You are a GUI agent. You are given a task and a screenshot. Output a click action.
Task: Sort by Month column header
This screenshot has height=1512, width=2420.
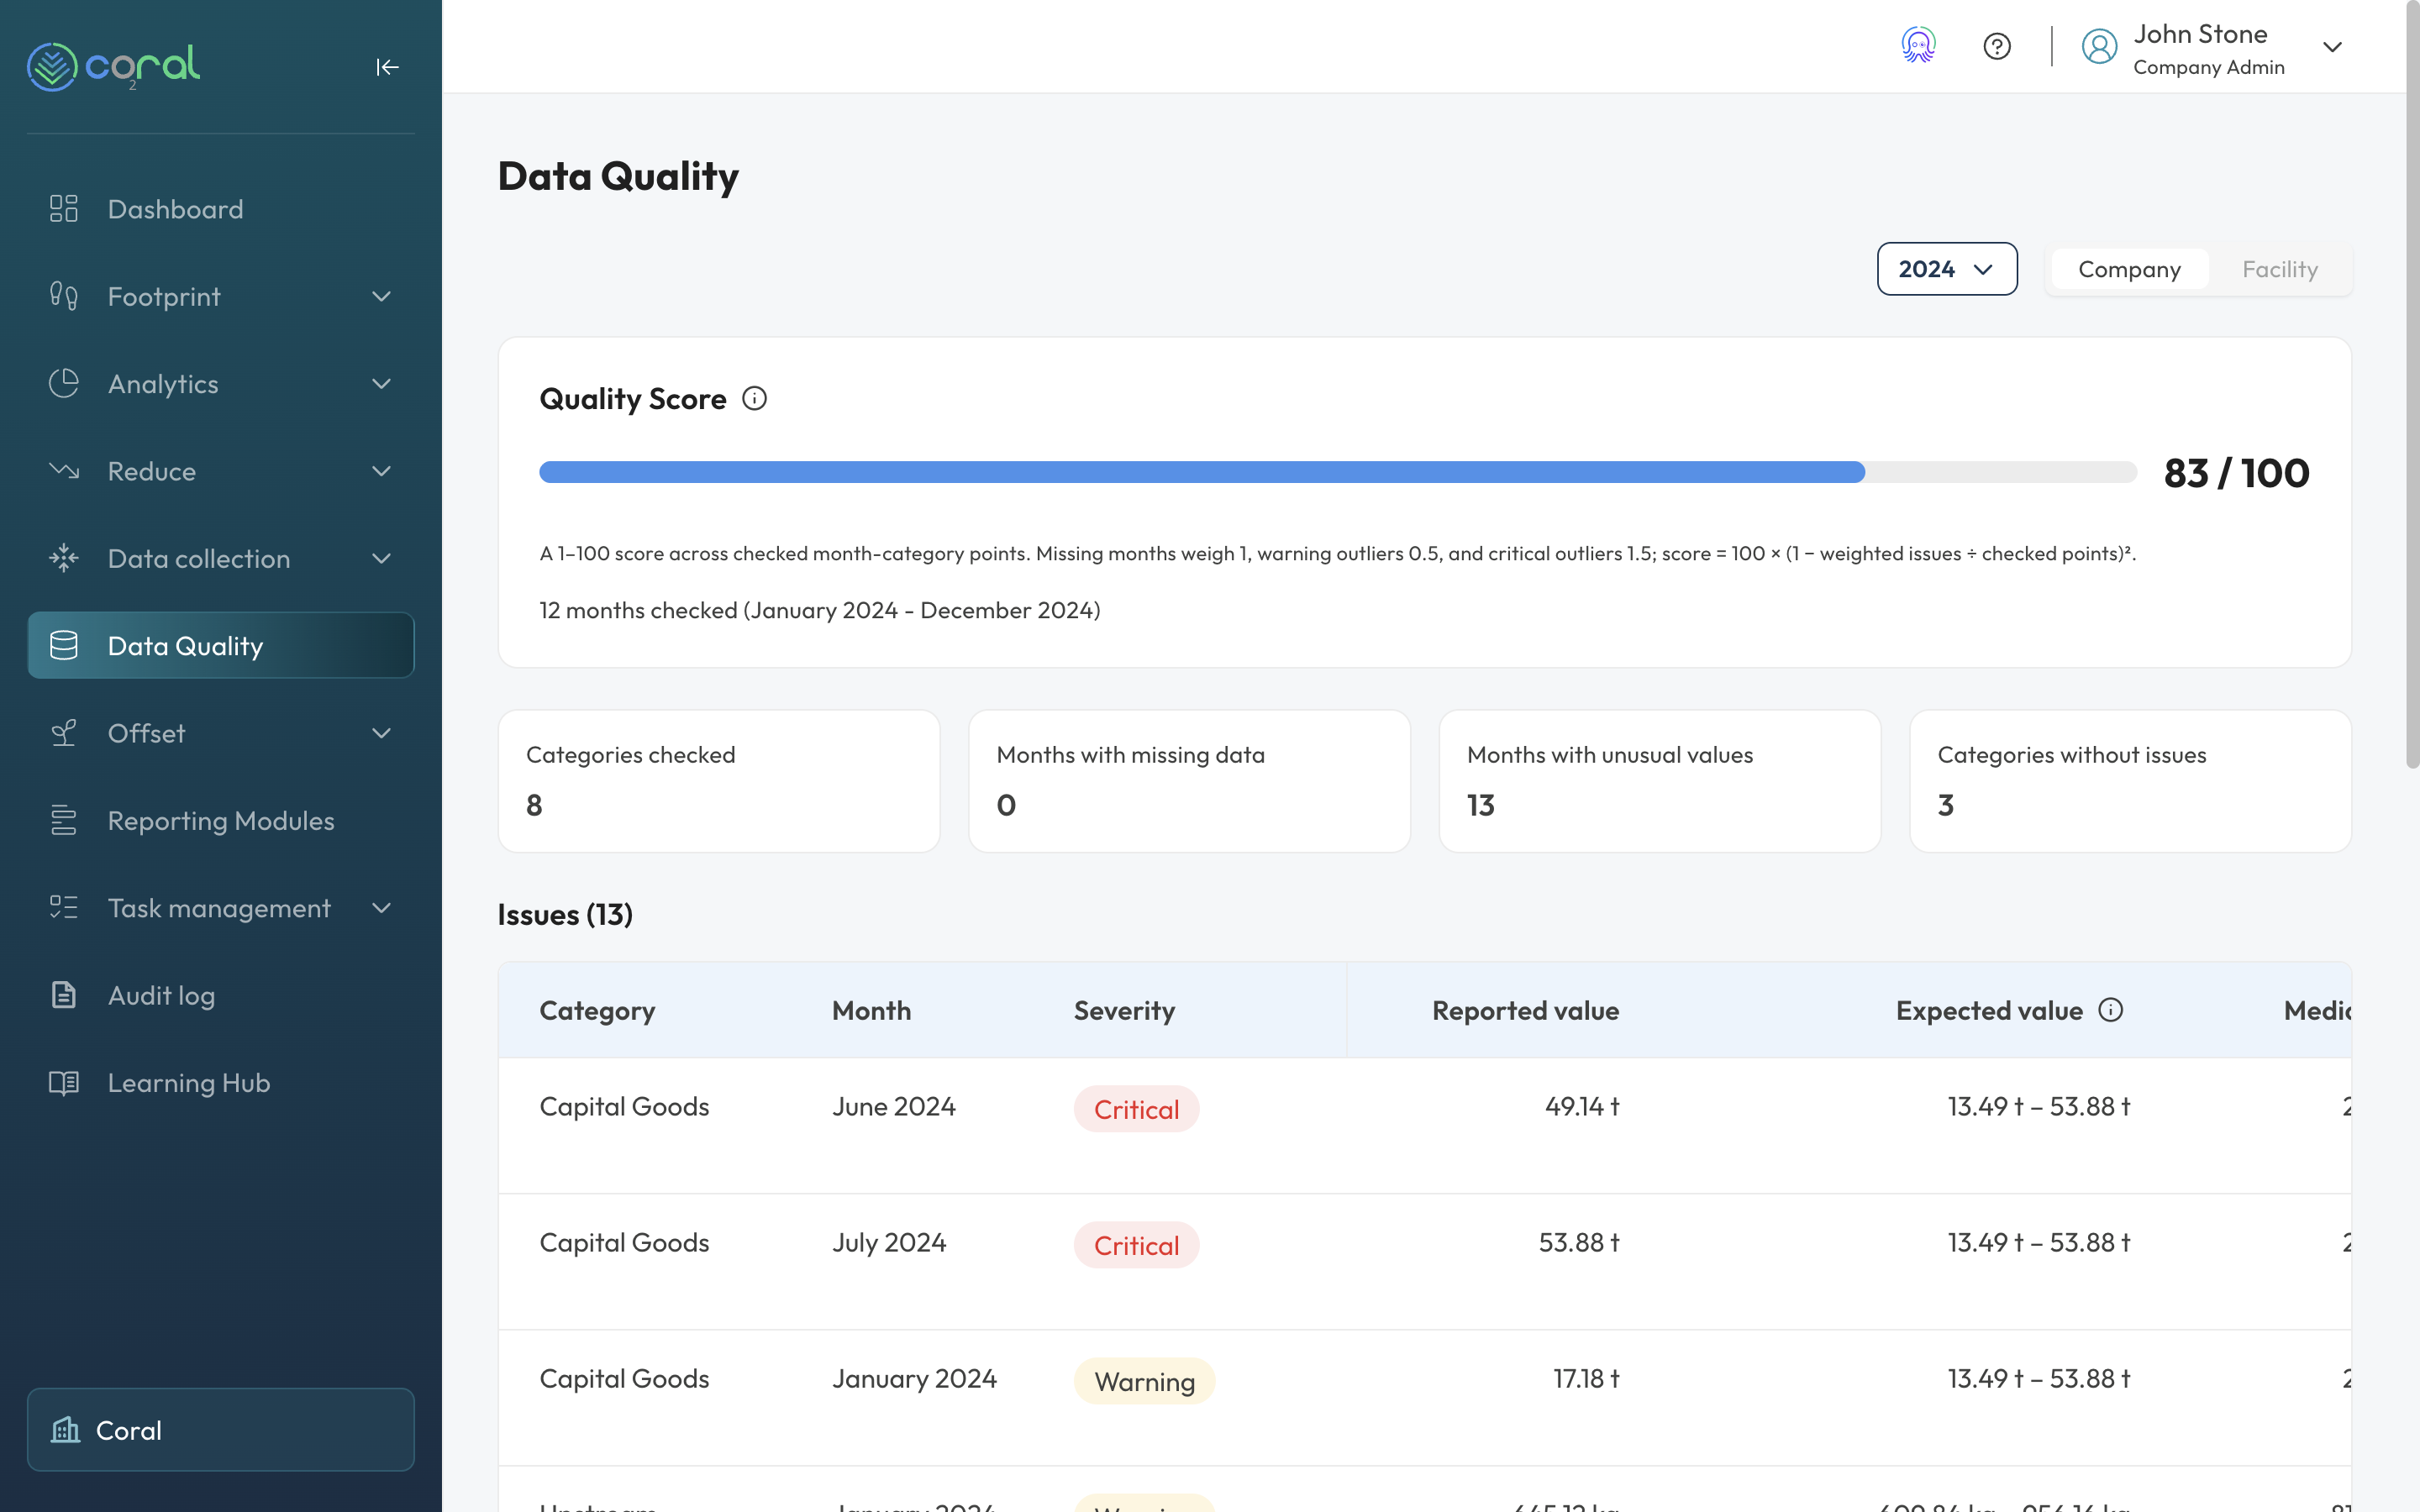pyautogui.click(x=871, y=1010)
